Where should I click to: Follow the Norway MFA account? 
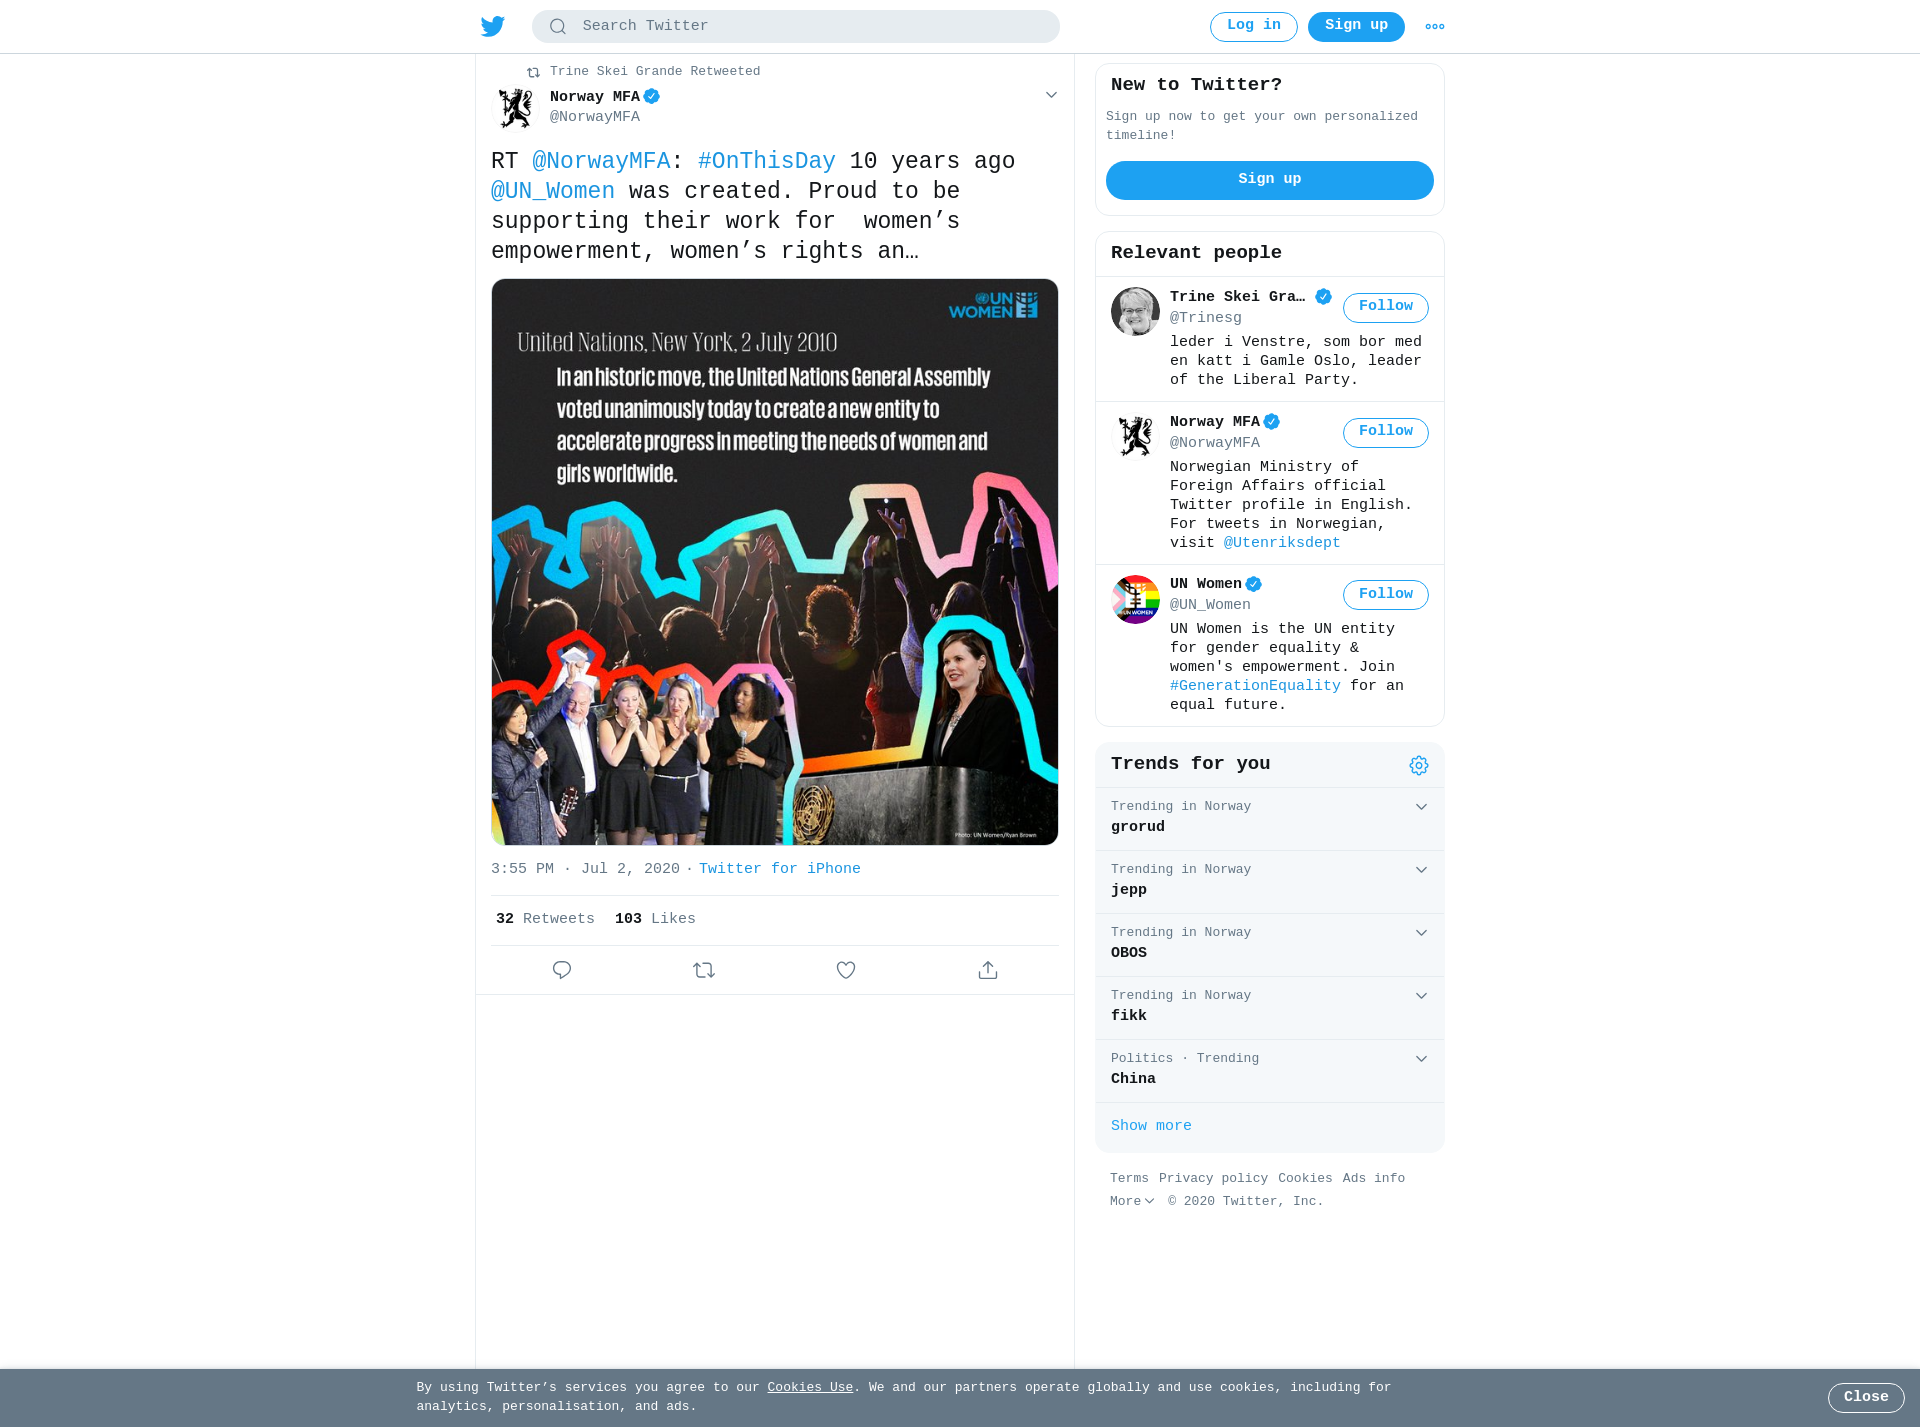click(1385, 432)
